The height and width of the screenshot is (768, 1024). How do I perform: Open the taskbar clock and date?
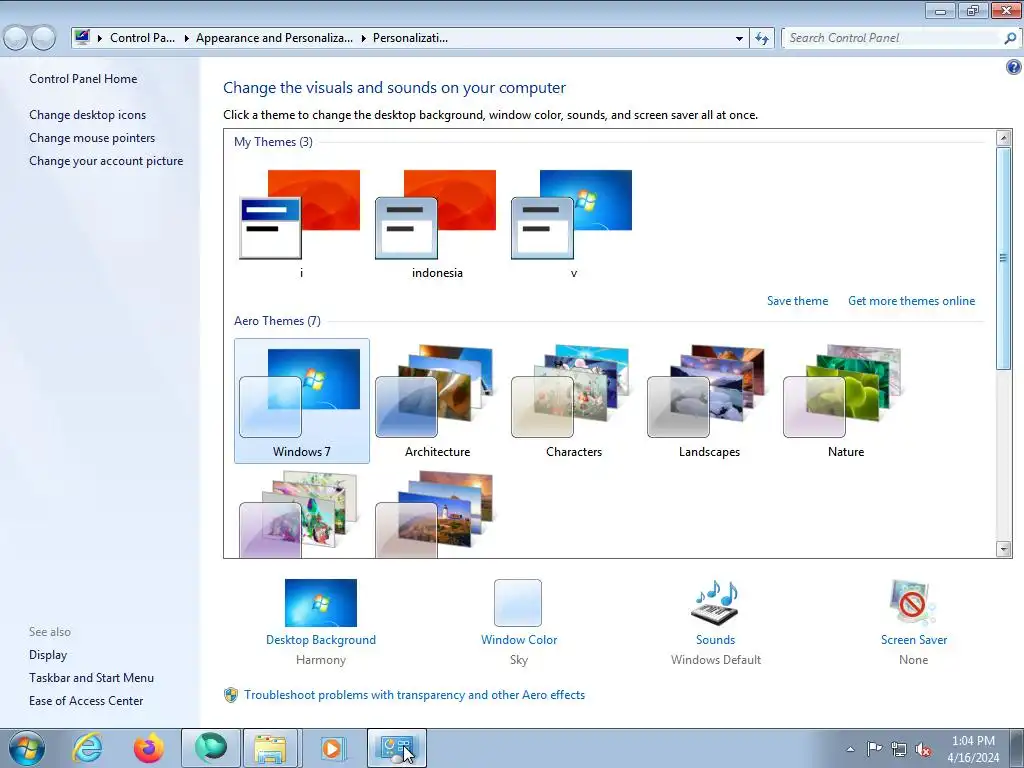973,749
